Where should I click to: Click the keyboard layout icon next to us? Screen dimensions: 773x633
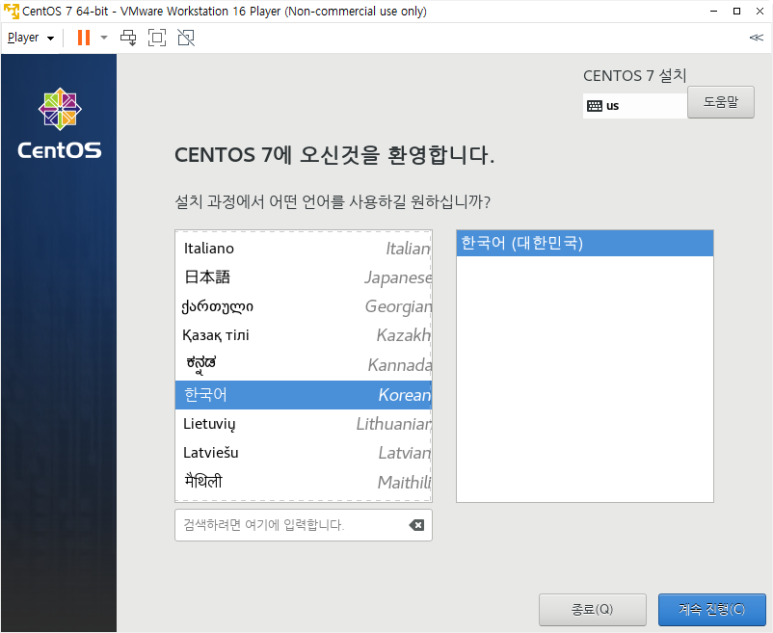tap(595, 106)
